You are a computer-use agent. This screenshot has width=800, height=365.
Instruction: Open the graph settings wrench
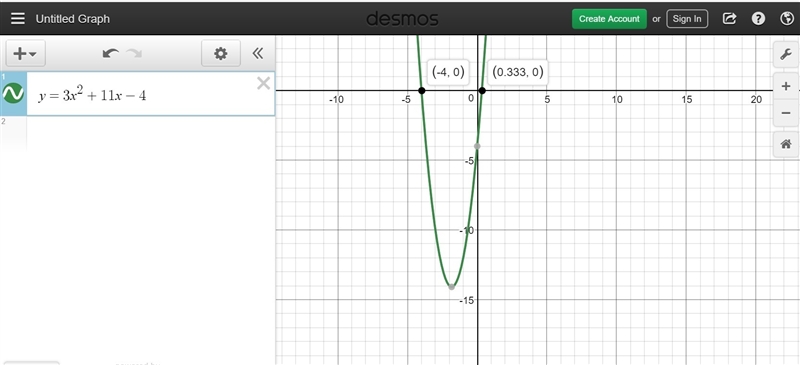coord(786,55)
